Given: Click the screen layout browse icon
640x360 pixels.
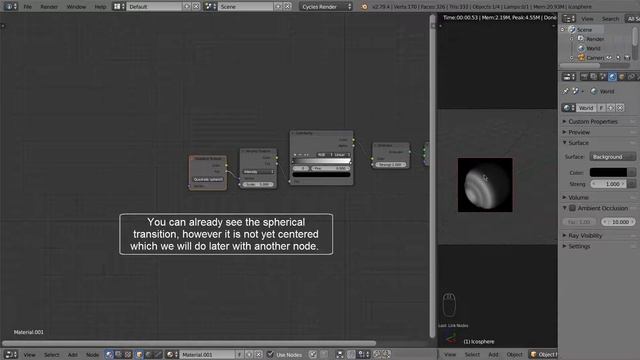Looking at the screenshot, I should (119, 7).
